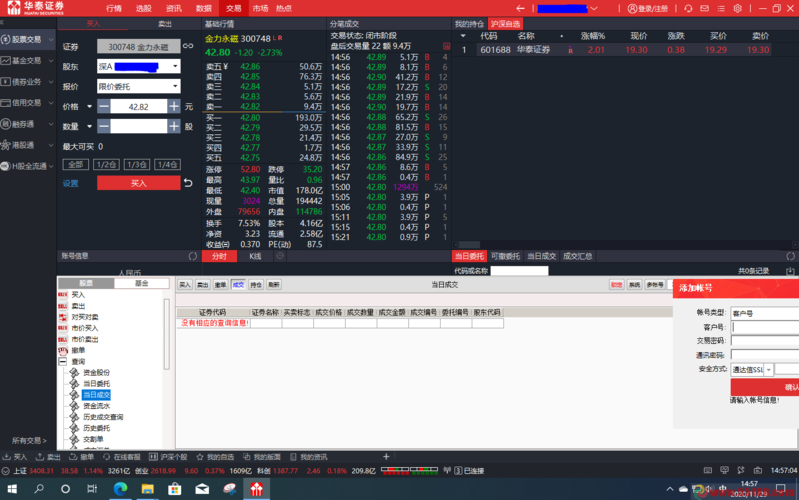This screenshot has width=799, height=500.
Task: Open the mail message icon in title bar
Action: click(705, 8)
